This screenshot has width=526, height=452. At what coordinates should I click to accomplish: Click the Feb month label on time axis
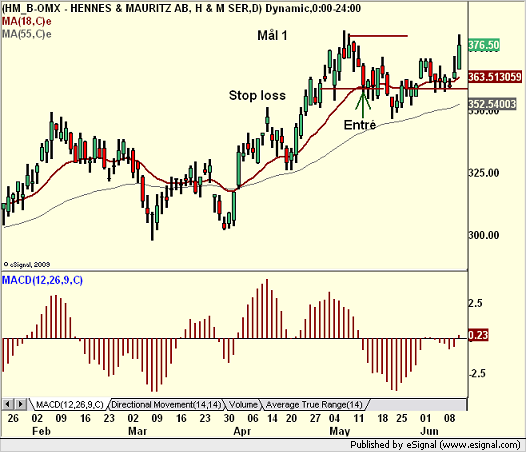click(x=42, y=431)
